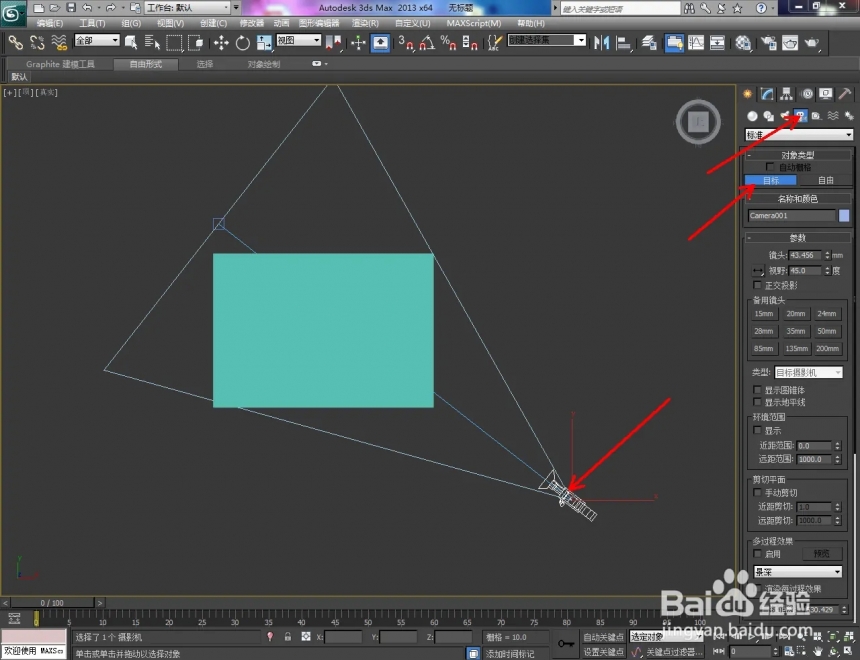
Task: Activate the Select and Rotate tool
Action: click(x=242, y=42)
